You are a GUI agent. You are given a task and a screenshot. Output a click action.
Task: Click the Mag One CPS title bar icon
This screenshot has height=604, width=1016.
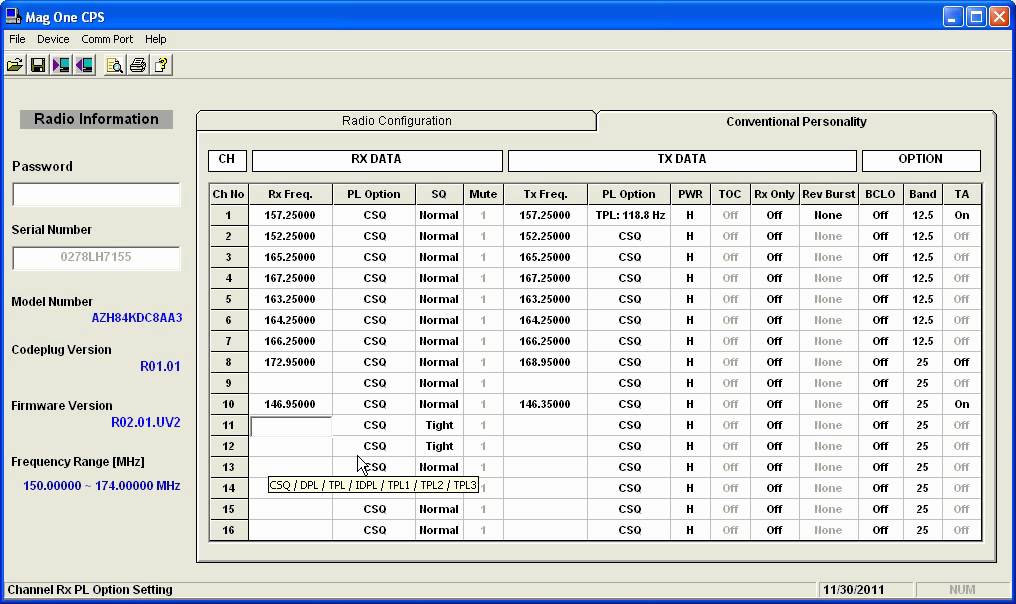12,16
